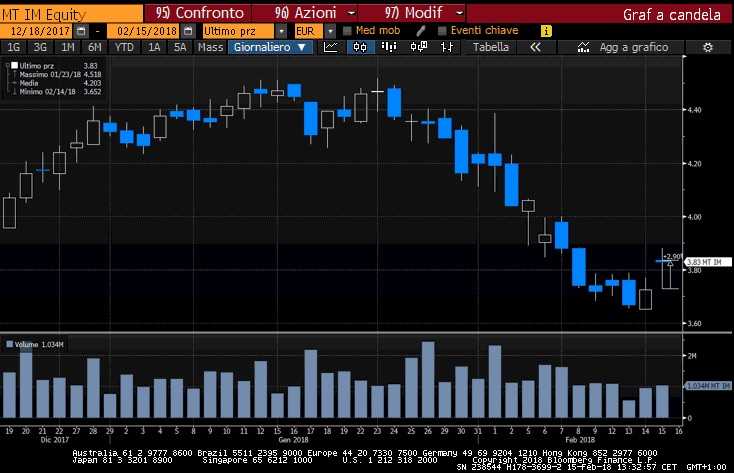Open the Tabella view
The height and width of the screenshot is (473, 734).
(x=491, y=47)
